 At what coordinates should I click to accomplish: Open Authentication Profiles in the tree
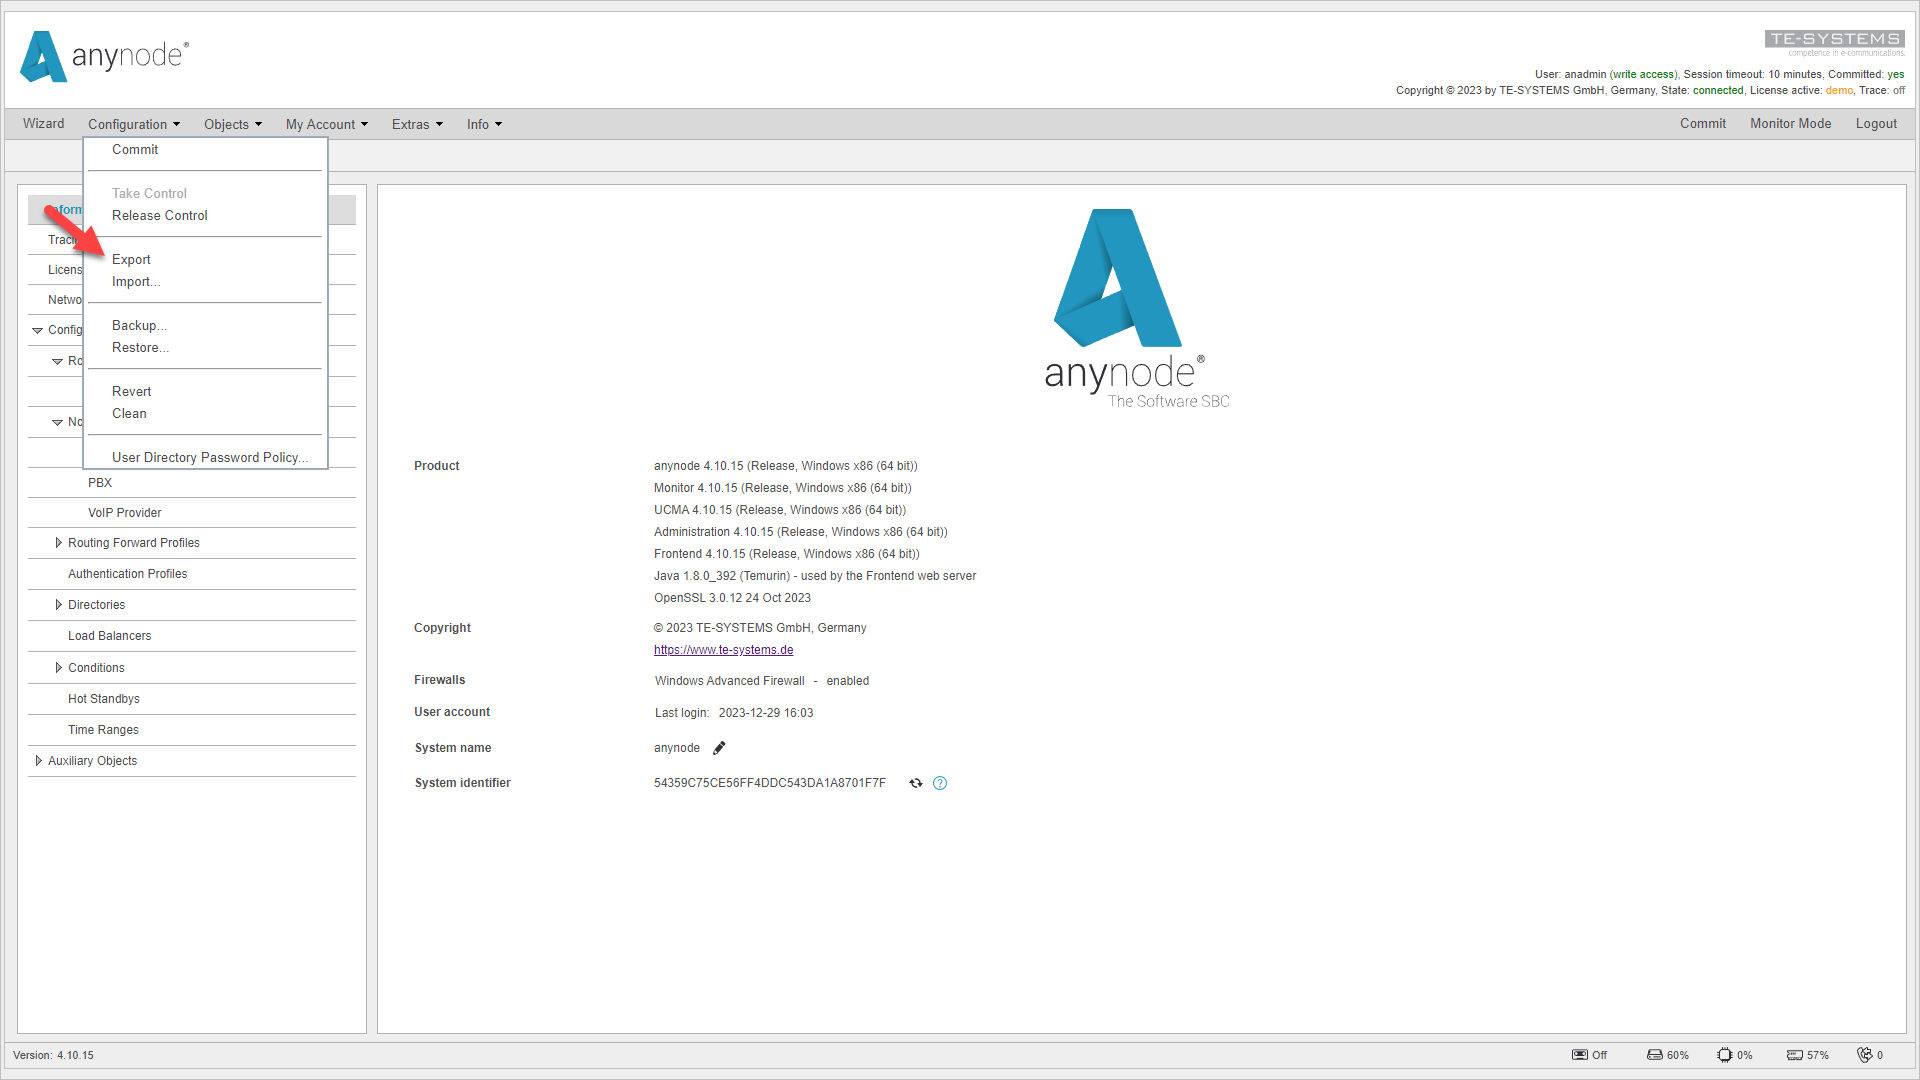point(128,574)
